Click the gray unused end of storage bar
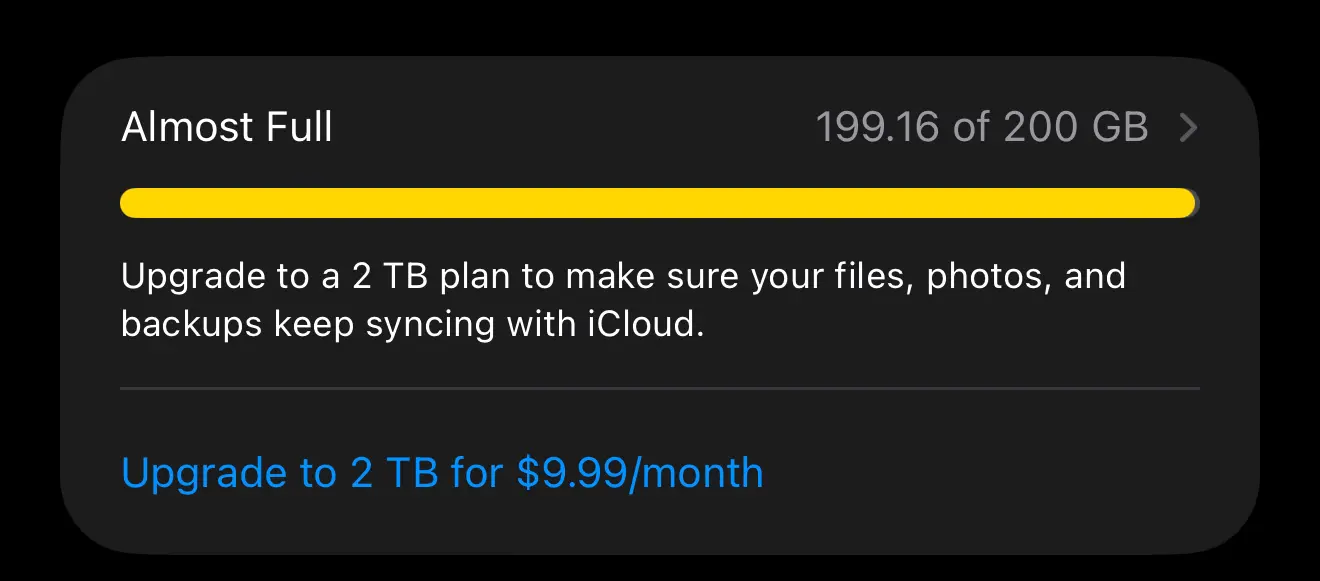 pyautogui.click(x=1197, y=203)
